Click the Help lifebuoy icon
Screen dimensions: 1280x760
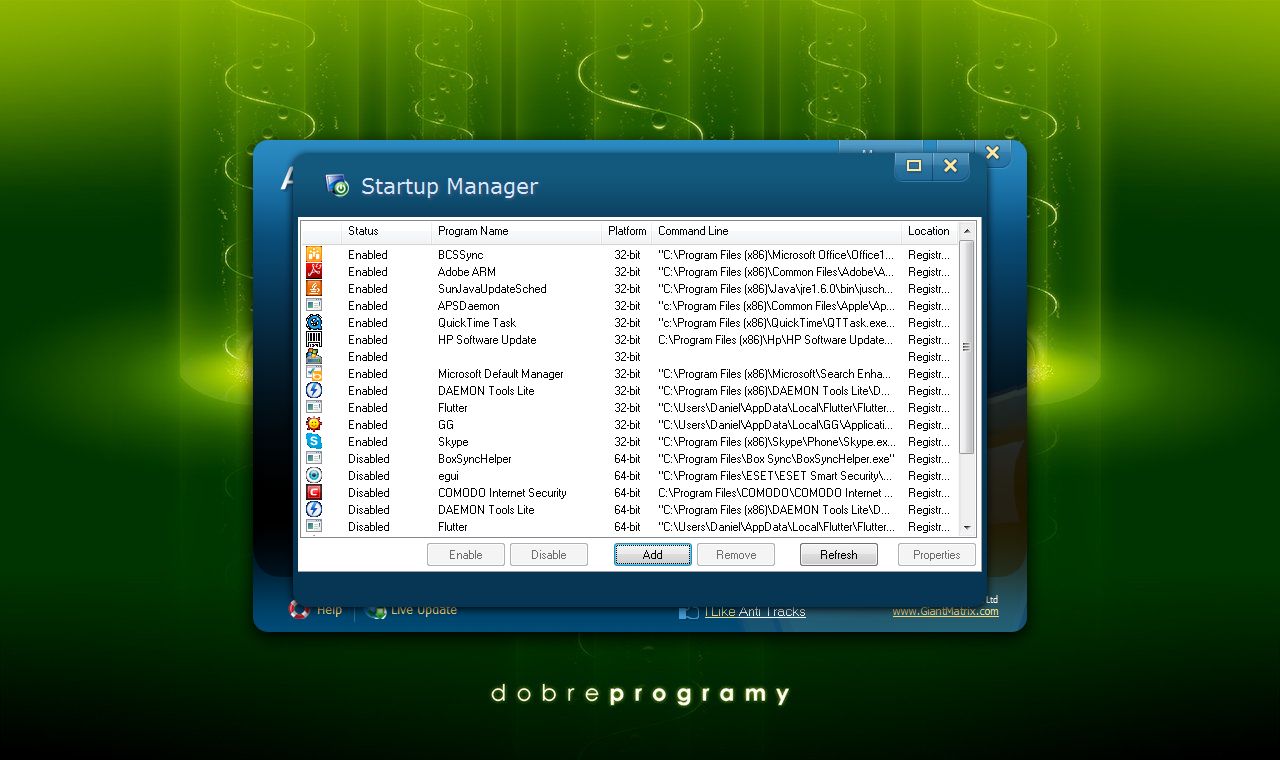click(x=299, y=609)
